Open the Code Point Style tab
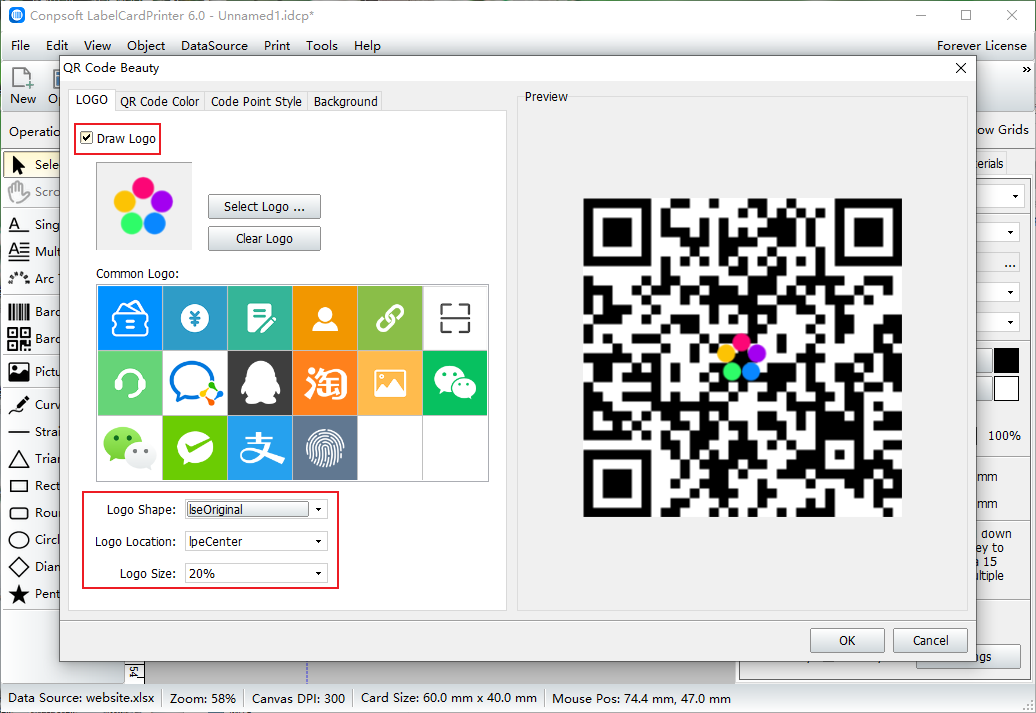1036x713 pixels. [x=256, y=101]
